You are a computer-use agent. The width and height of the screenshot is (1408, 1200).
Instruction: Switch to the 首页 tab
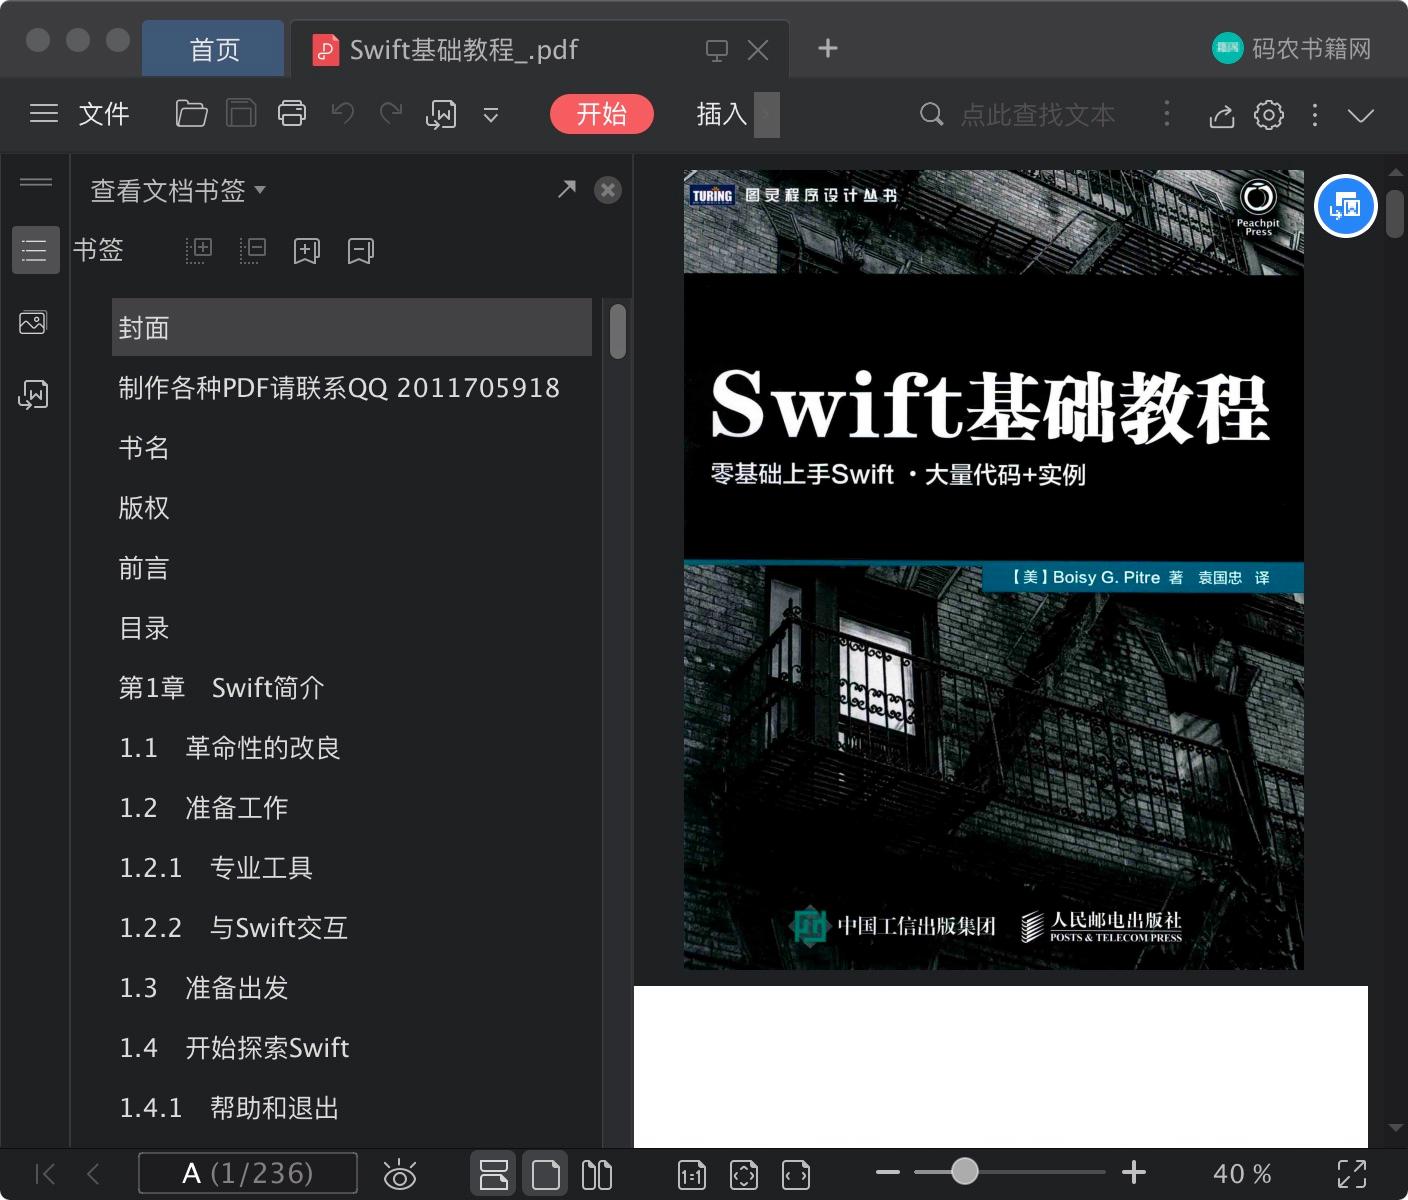click(x=214, y=49)
